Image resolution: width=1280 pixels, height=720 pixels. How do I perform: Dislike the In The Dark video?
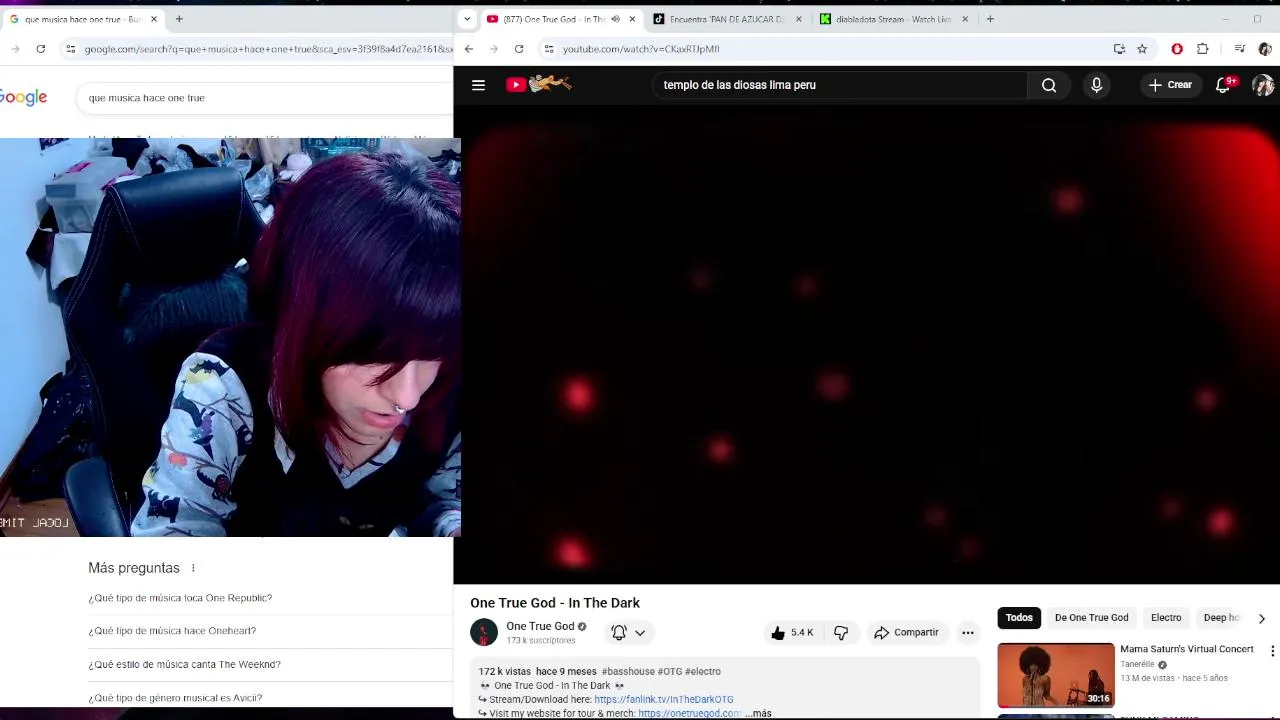click(841, 632)
